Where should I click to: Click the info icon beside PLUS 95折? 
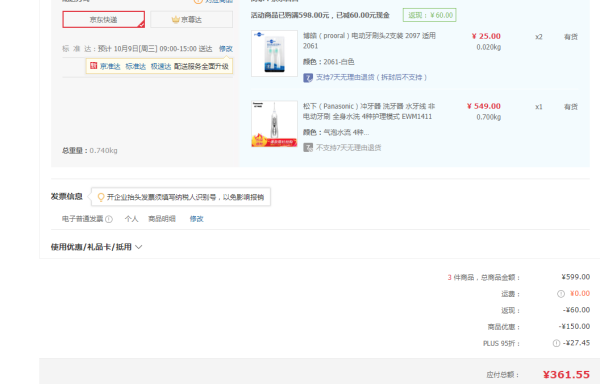pos(556,343)
